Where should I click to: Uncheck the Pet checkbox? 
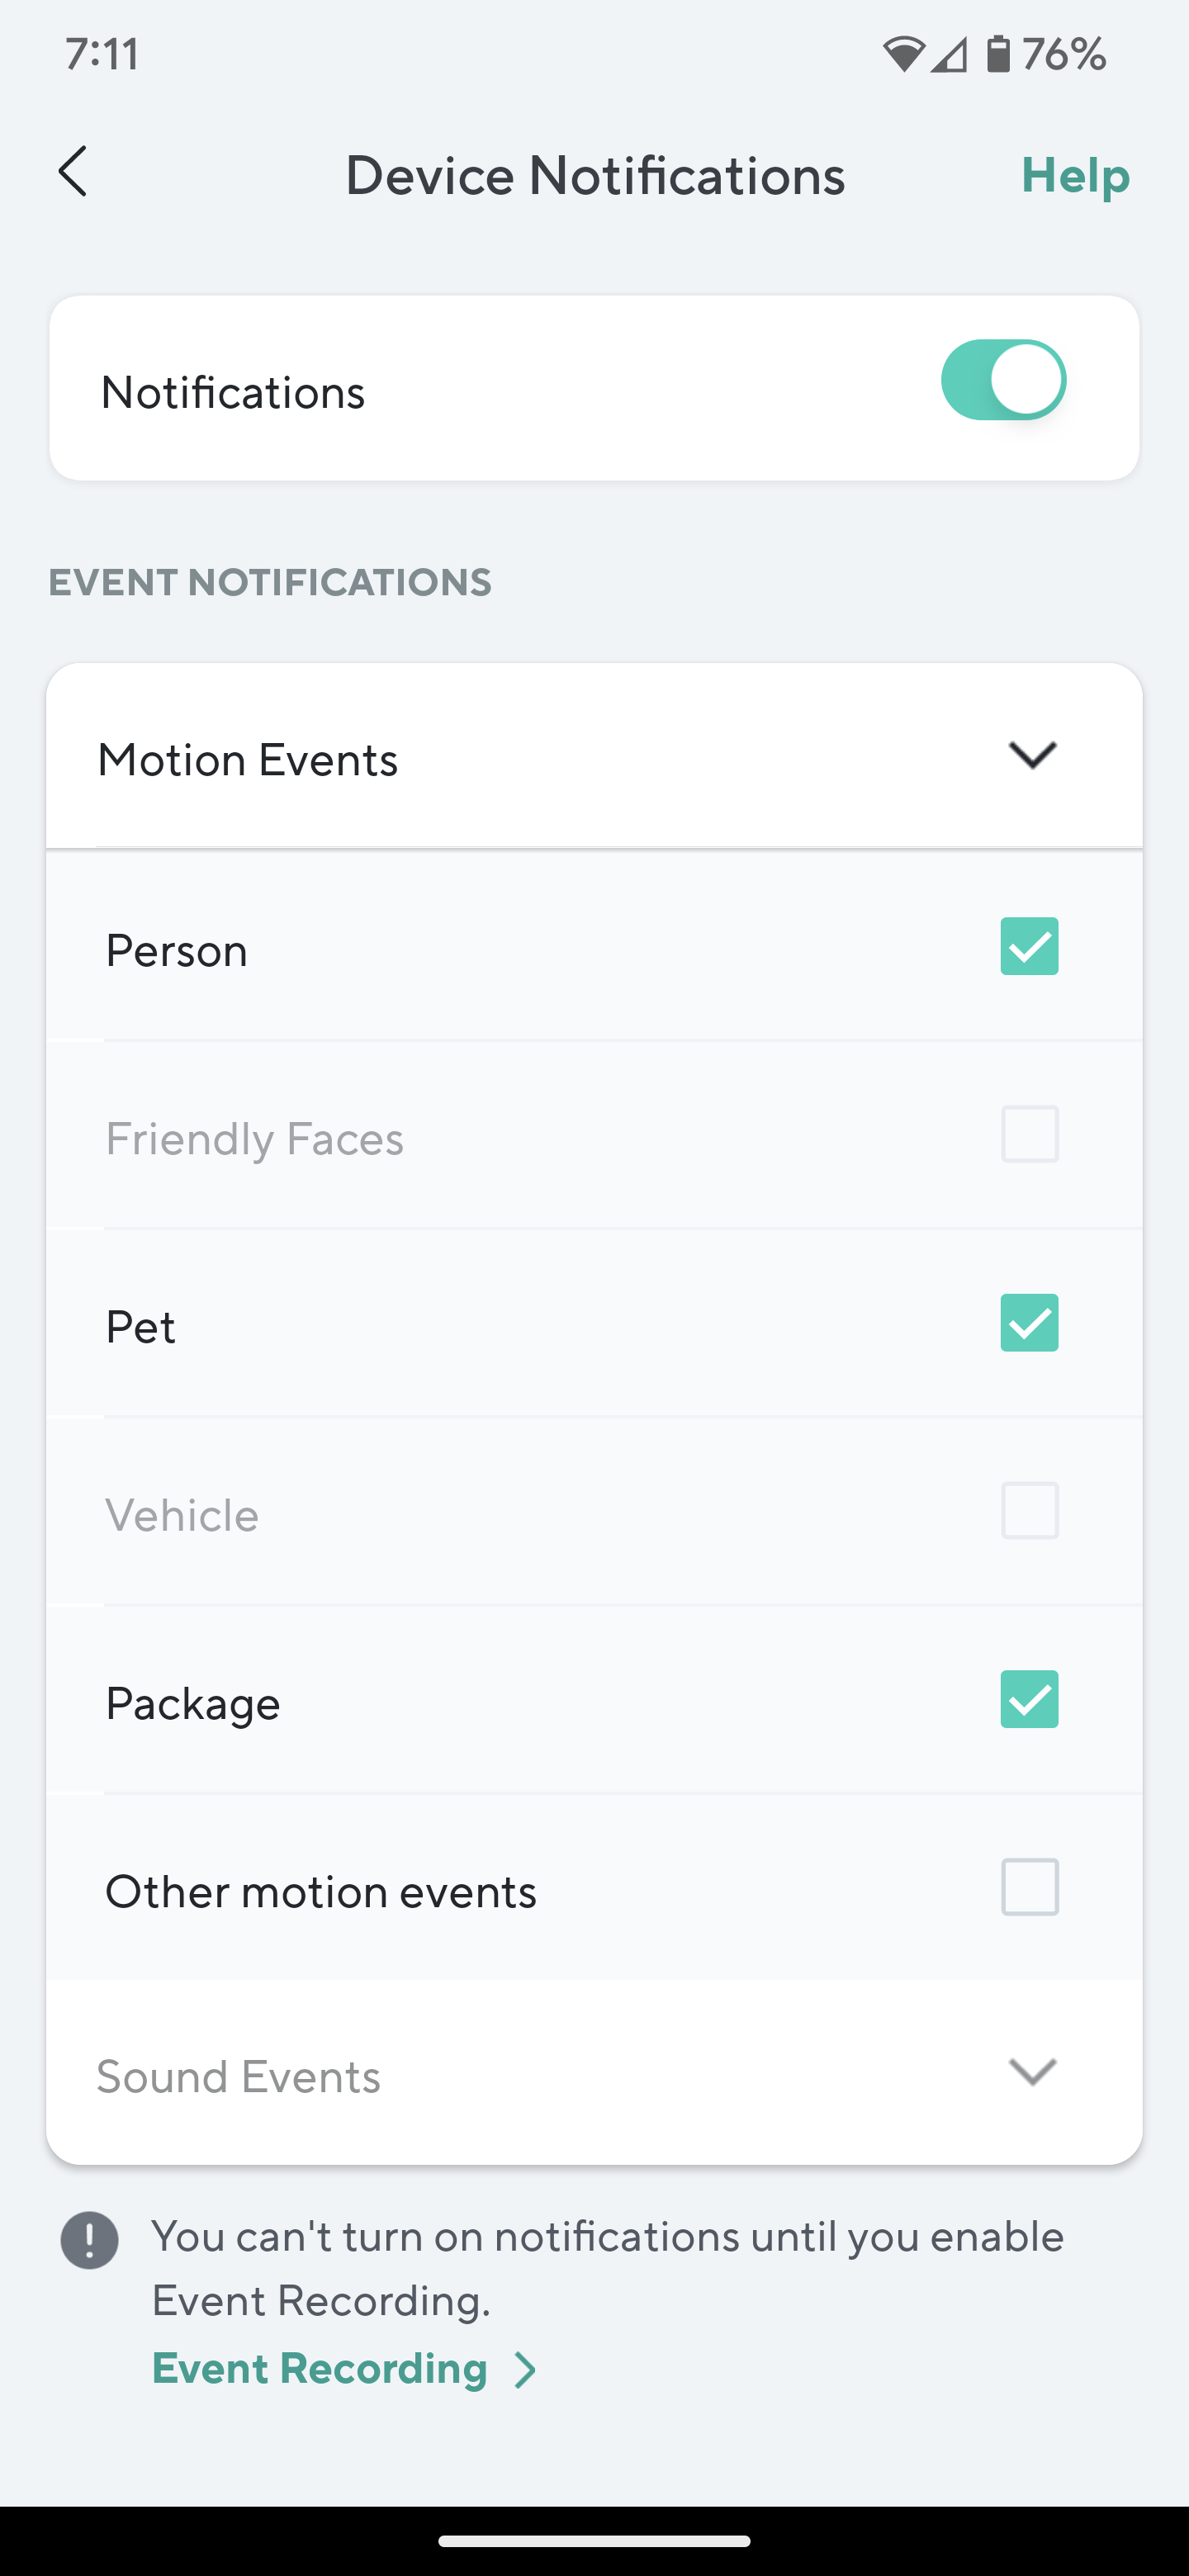pyautogui.click(x=1029, y=1323)
